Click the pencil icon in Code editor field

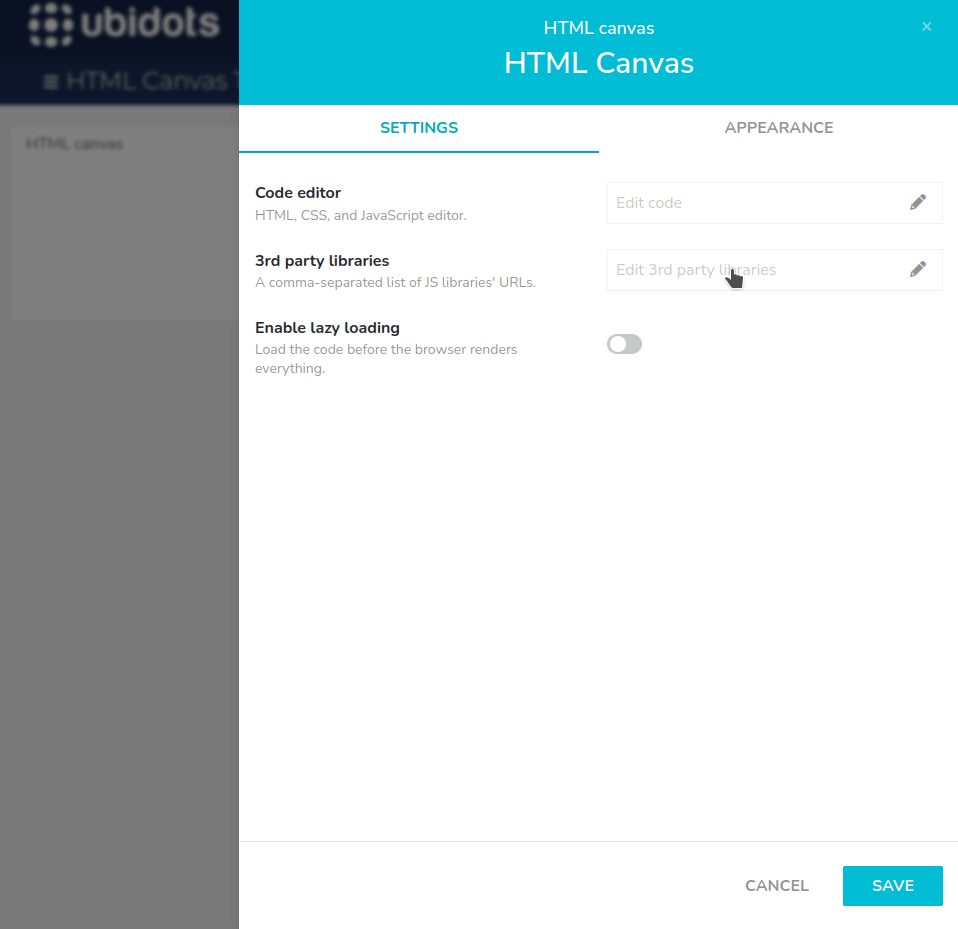pyautogui.click(x=917, y=202)
